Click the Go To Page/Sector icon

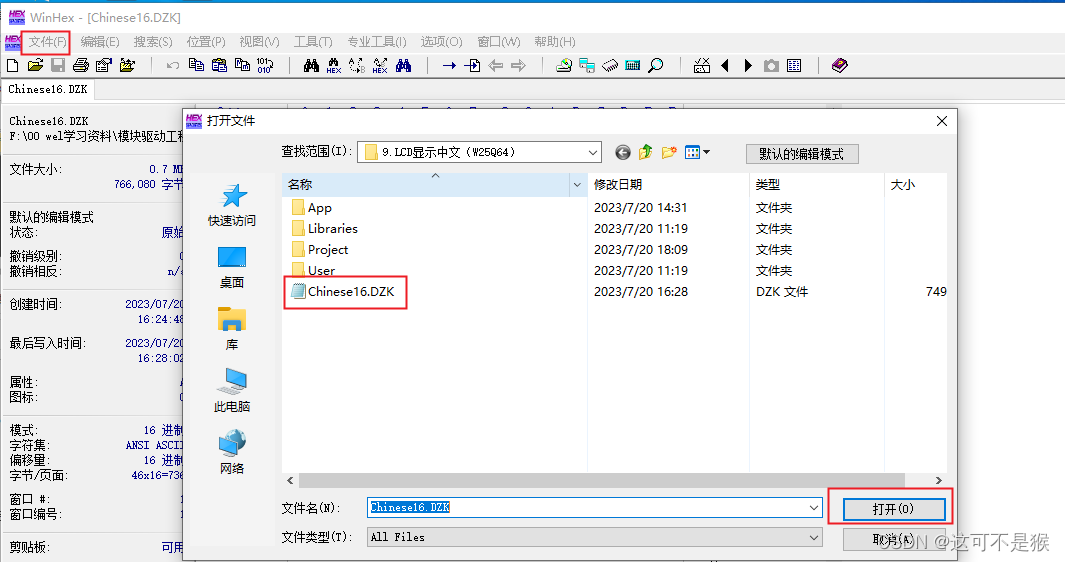point(472,65)
